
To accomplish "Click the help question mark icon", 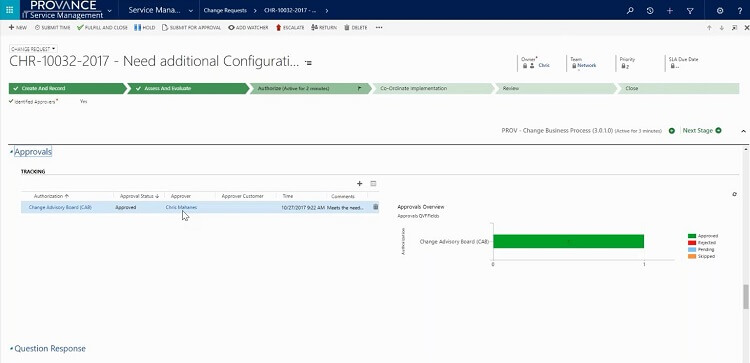I will click(740, 11).
